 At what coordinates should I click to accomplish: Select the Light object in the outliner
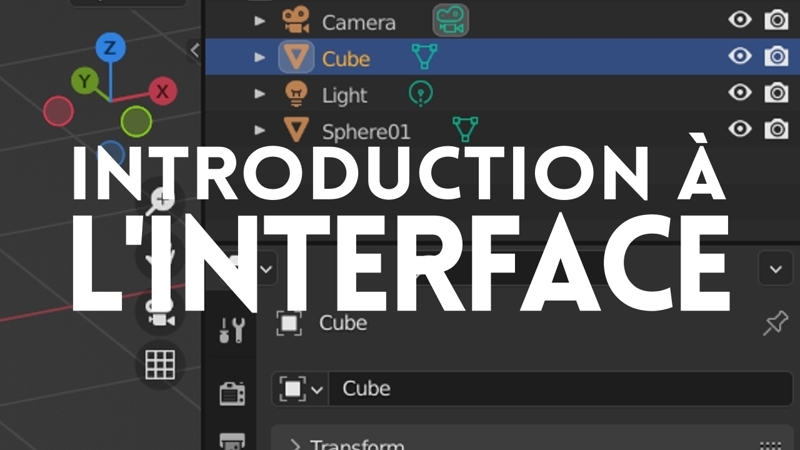[344, 95]
